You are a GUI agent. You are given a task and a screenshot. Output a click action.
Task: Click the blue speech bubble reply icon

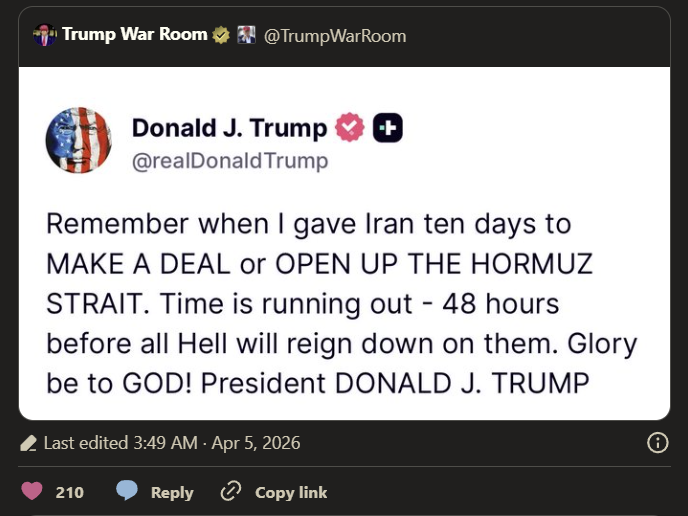pos(127,491)
